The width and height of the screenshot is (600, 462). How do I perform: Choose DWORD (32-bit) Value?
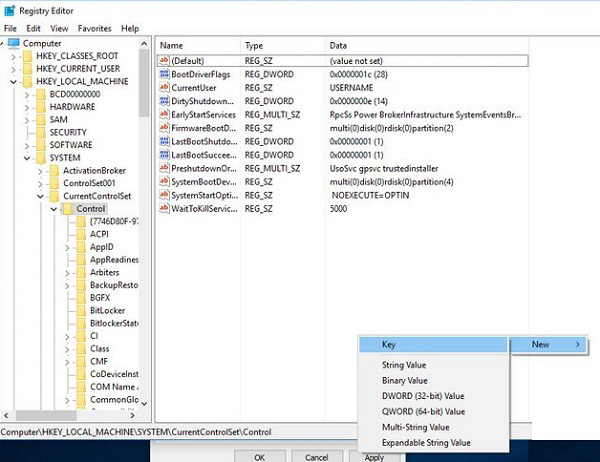click(433, 396)
